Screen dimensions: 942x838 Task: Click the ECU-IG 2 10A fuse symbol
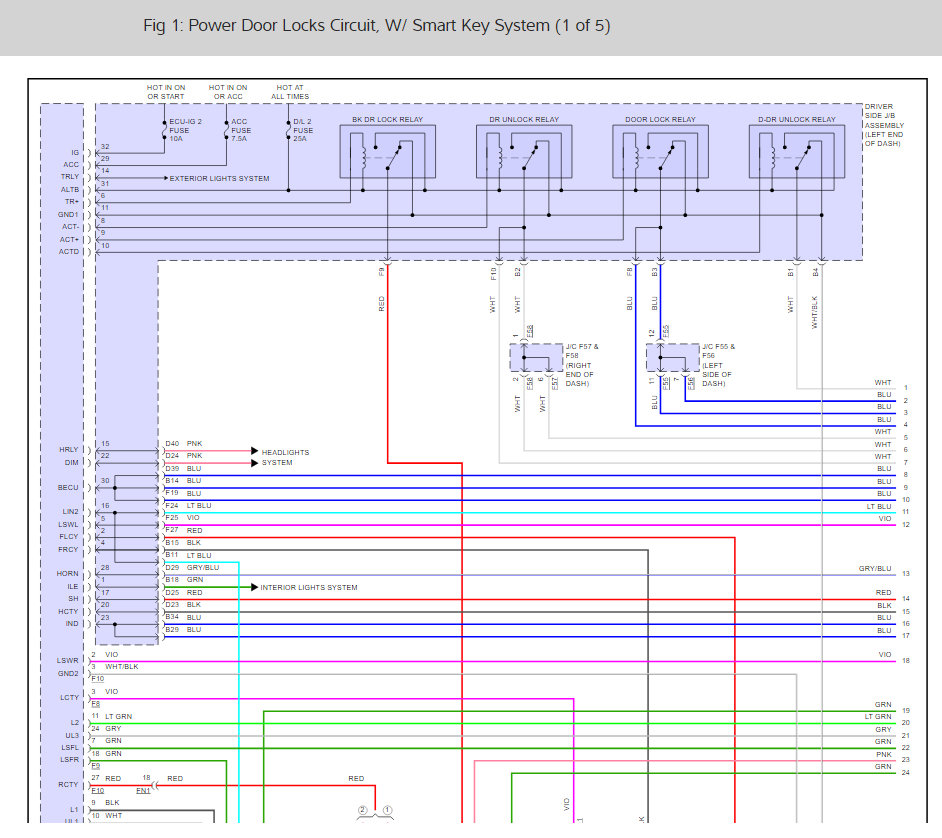164,129
